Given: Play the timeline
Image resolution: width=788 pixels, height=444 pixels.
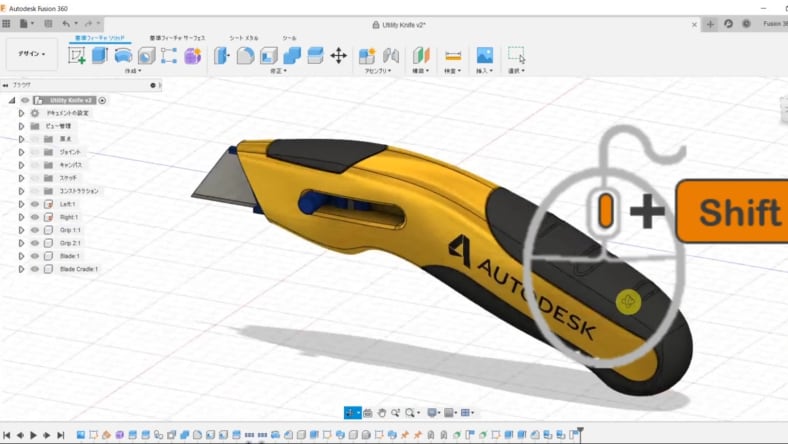Looking at the screenshot, I should [33, 435].
